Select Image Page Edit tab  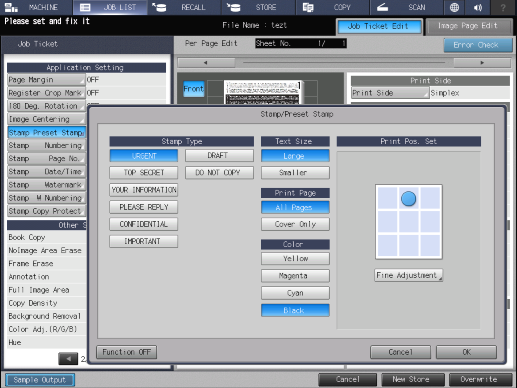pyautogui.click(x=468, y=26)
